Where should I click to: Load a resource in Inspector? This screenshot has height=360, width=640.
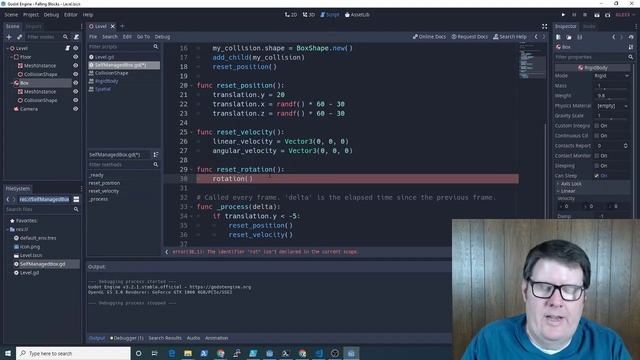pos(569,37)
